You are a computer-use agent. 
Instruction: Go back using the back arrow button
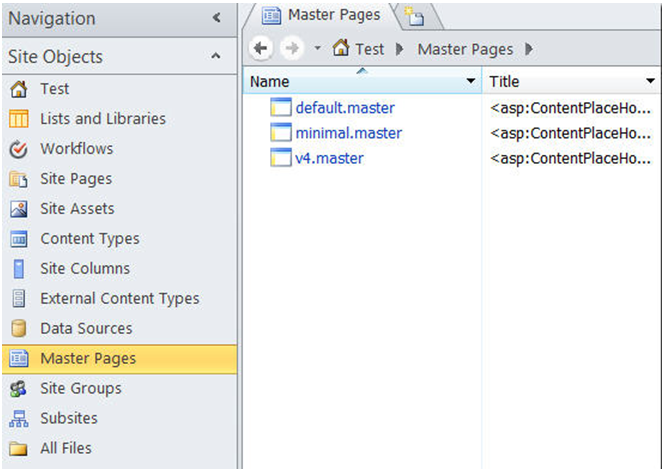point(261,49)
